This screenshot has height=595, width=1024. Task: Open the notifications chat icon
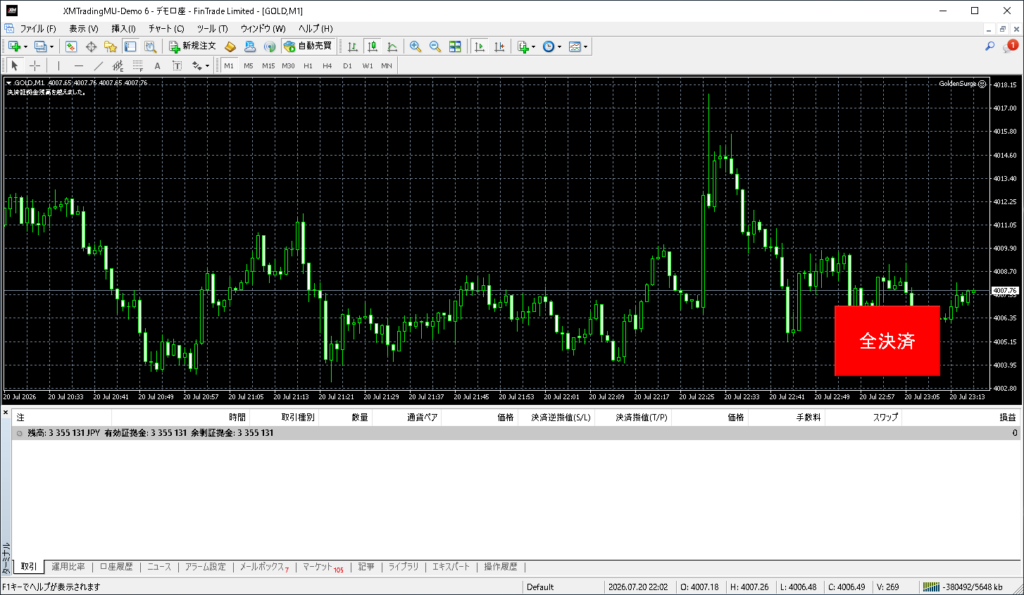click(x=1010, y=46)
